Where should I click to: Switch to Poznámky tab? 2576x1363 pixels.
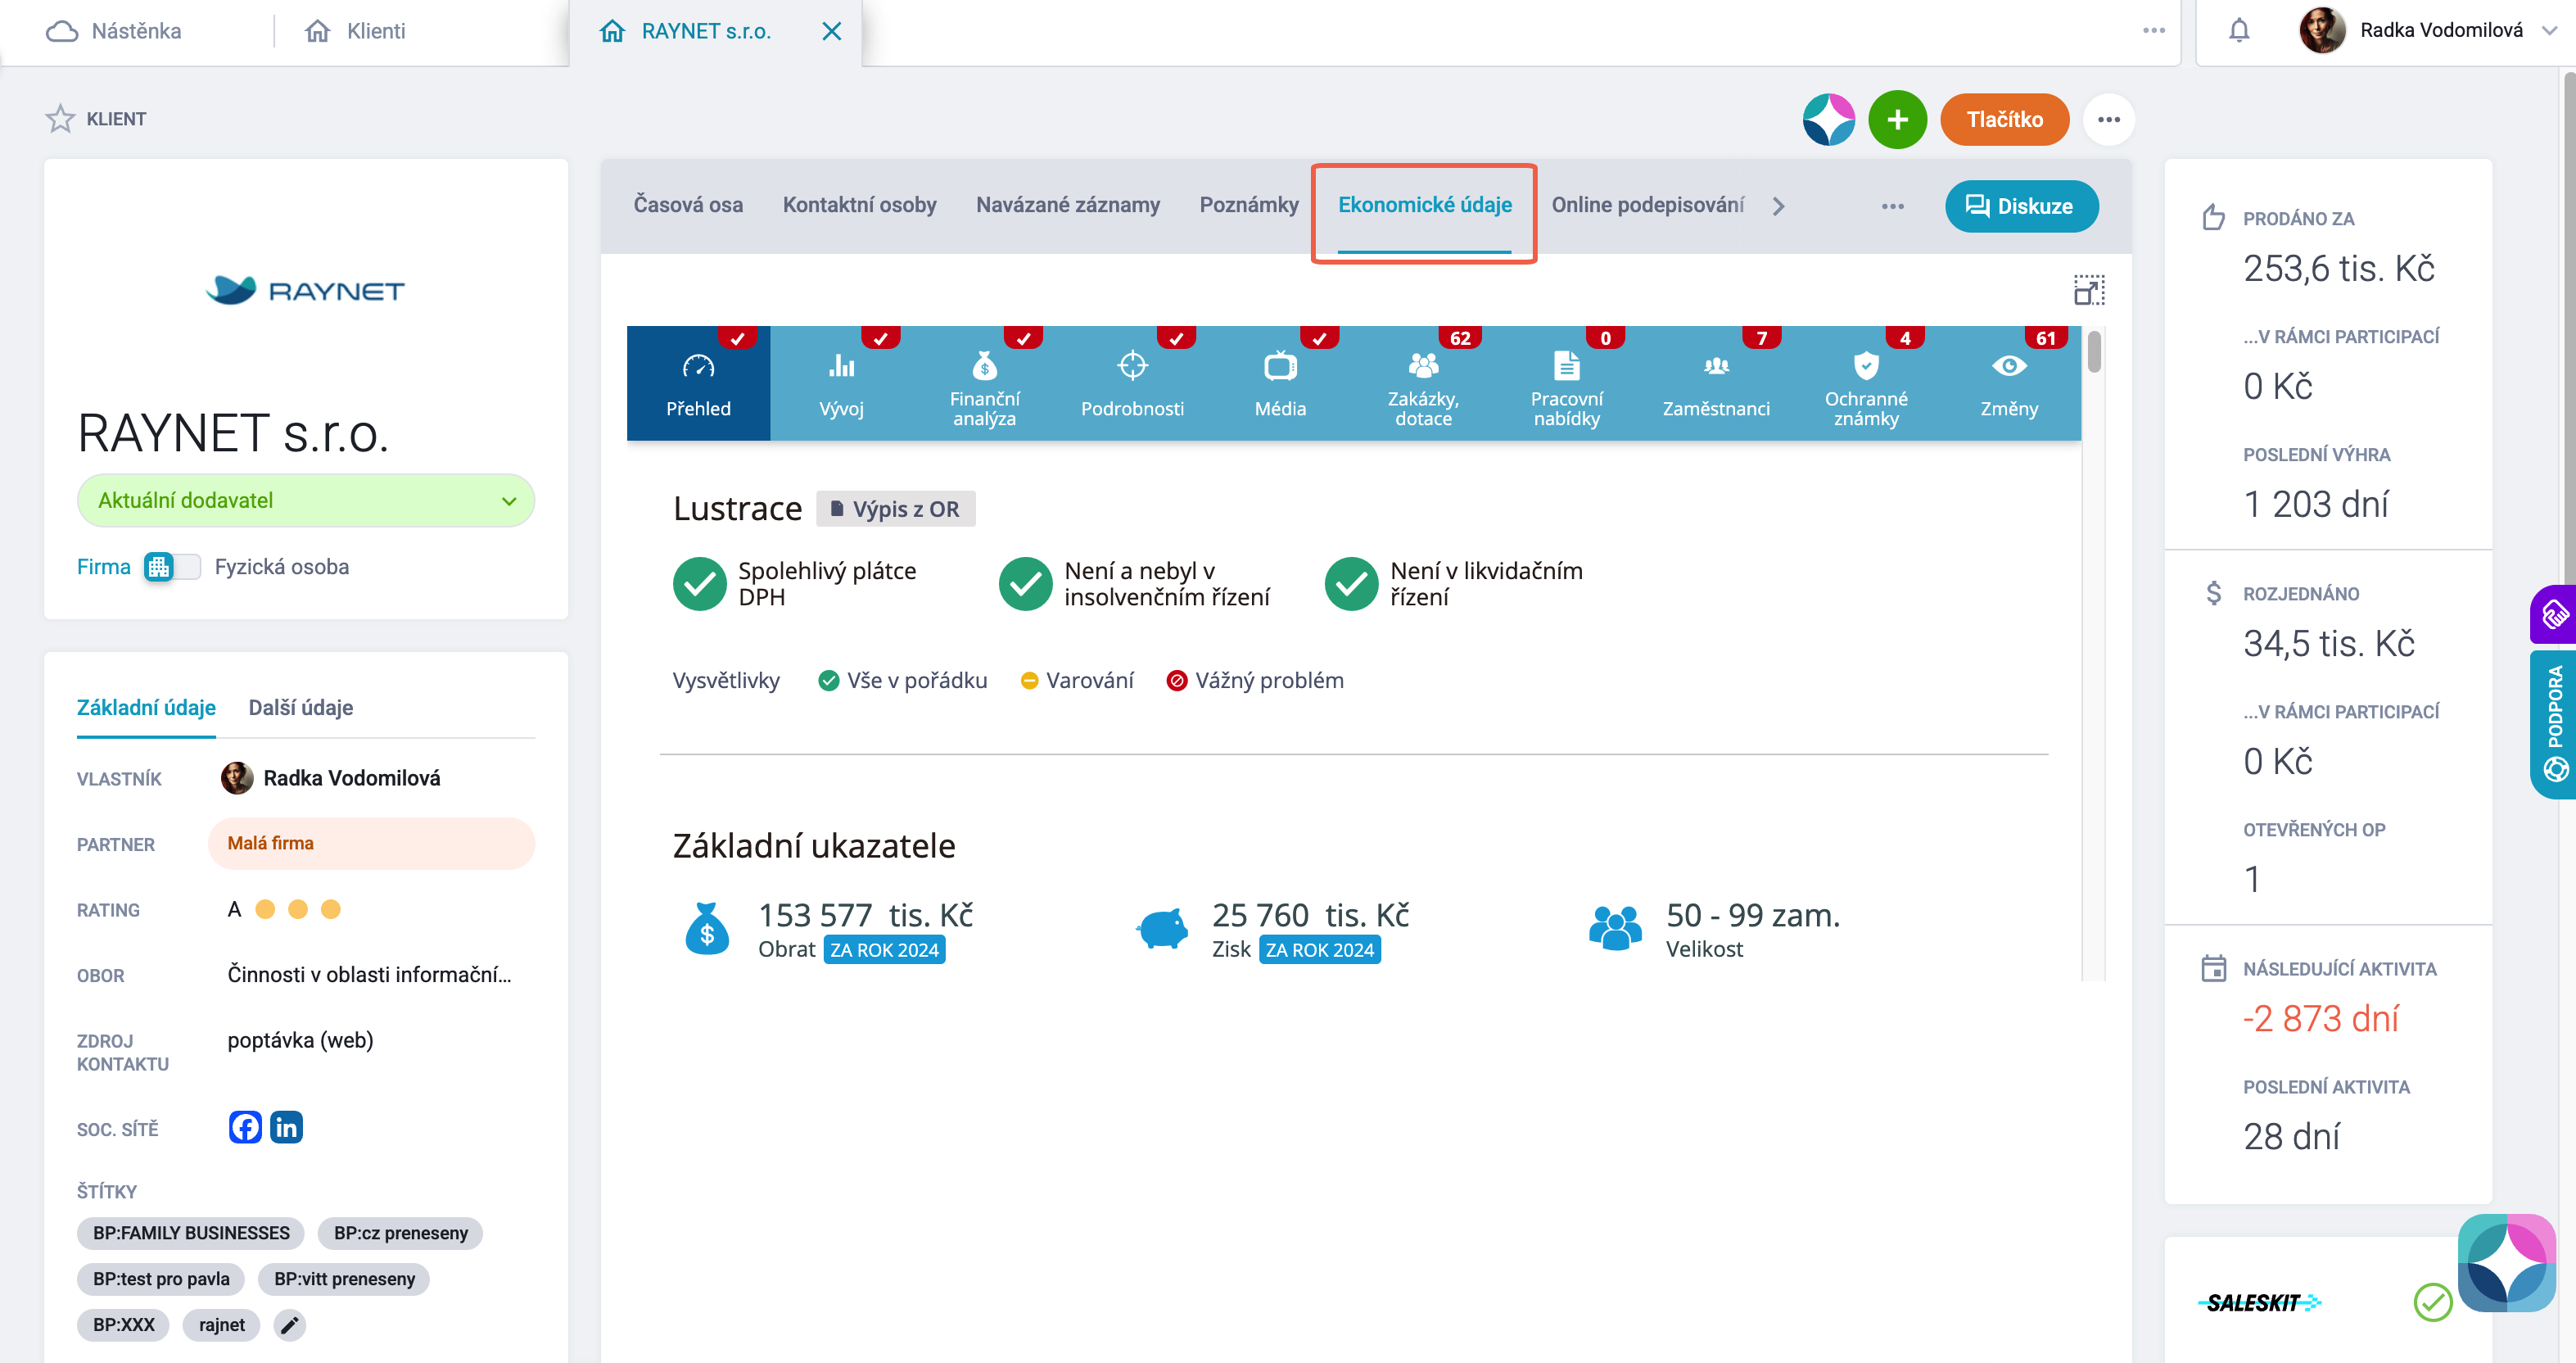click(x=1249, y=205)
